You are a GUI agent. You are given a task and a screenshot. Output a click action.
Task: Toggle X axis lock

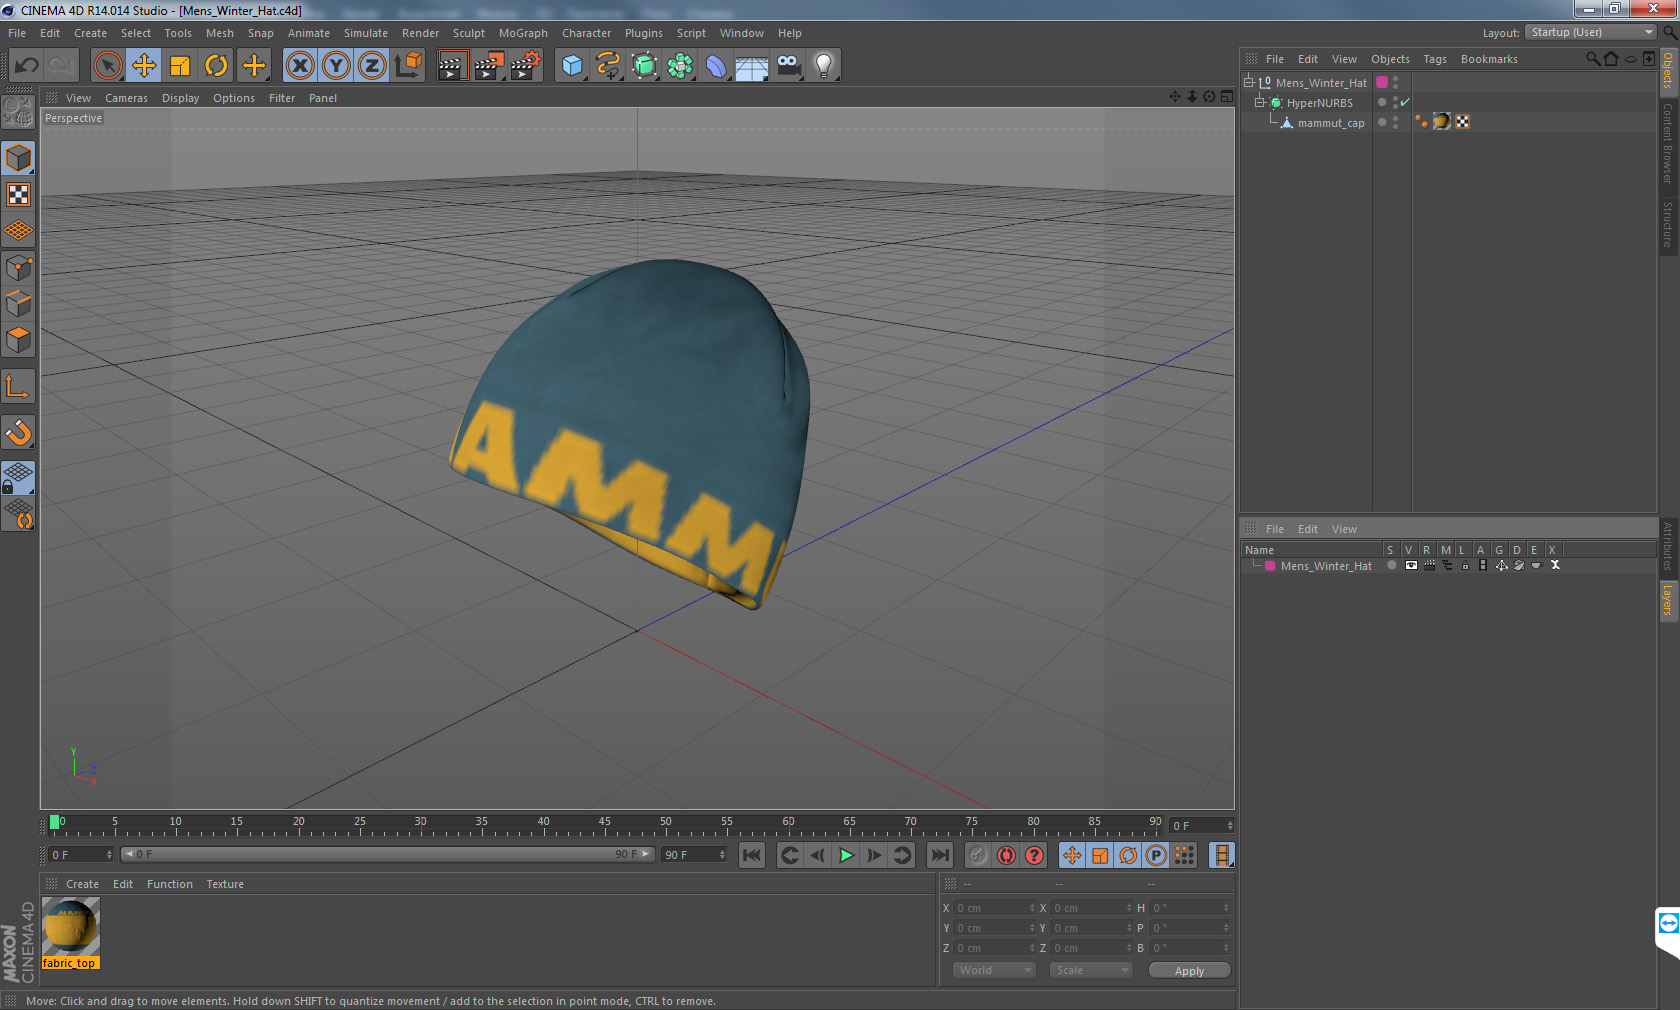(x=299, y=66)
